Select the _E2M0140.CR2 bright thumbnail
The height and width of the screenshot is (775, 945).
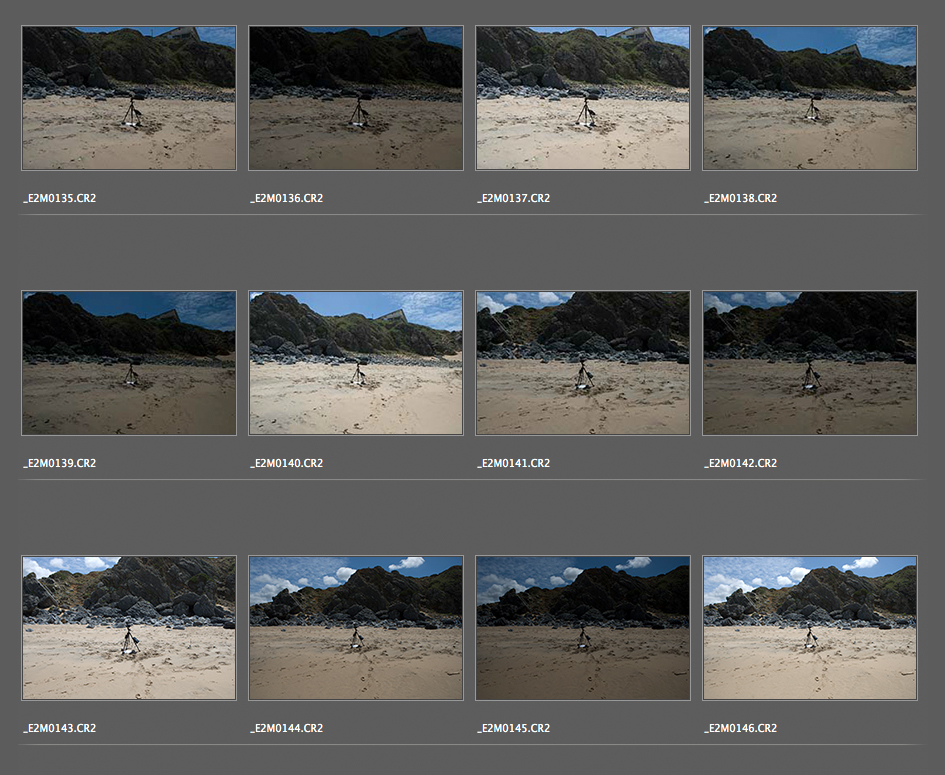point(356,363)
